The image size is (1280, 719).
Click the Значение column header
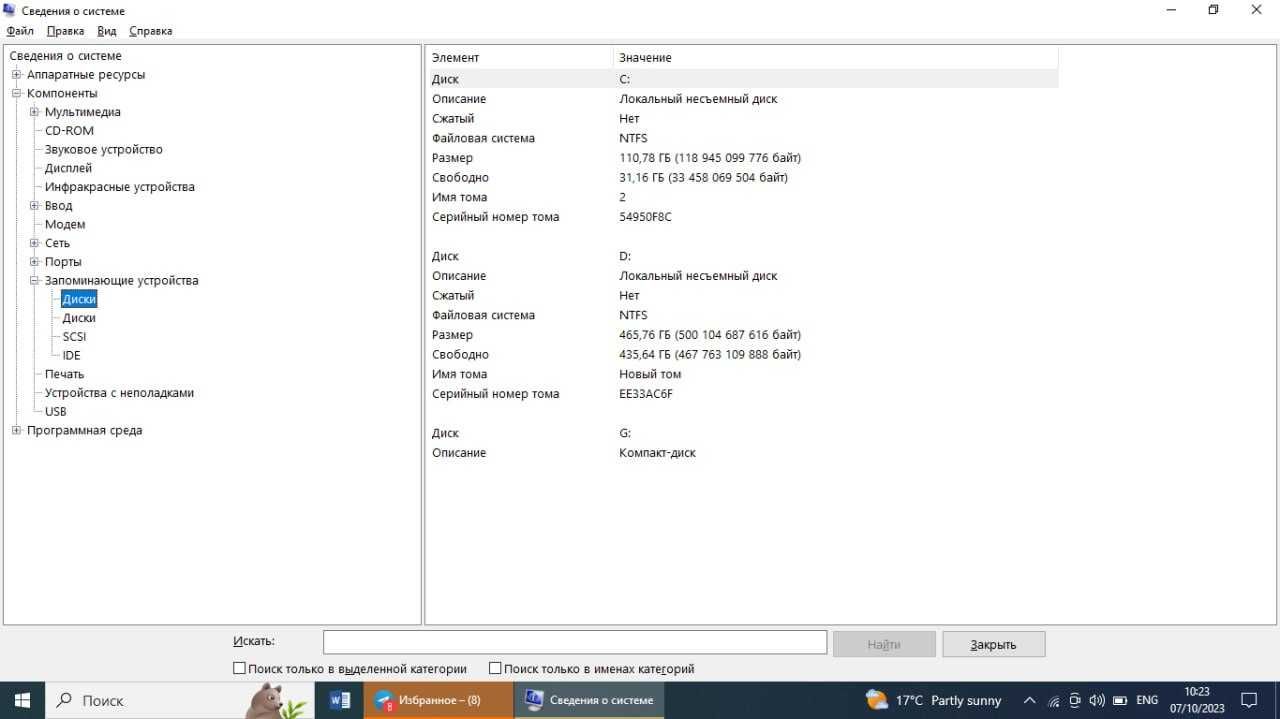click(836, 58)
